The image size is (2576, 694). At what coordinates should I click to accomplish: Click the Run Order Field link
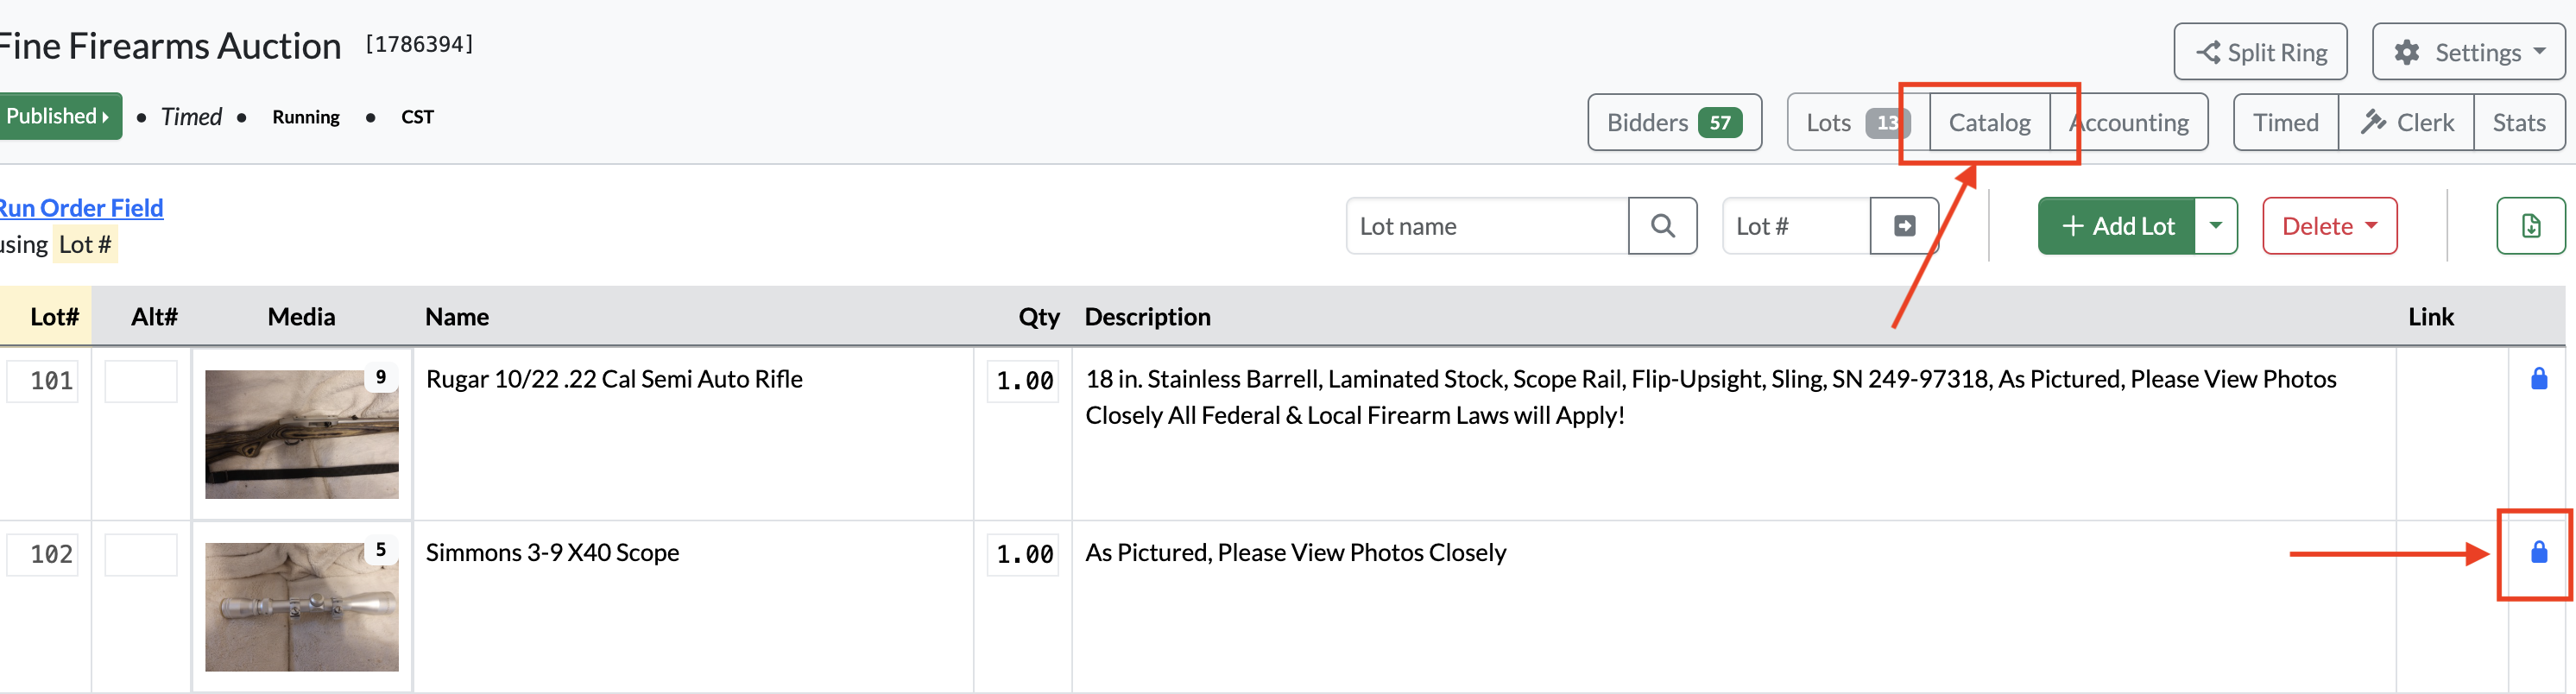[80, 208]
